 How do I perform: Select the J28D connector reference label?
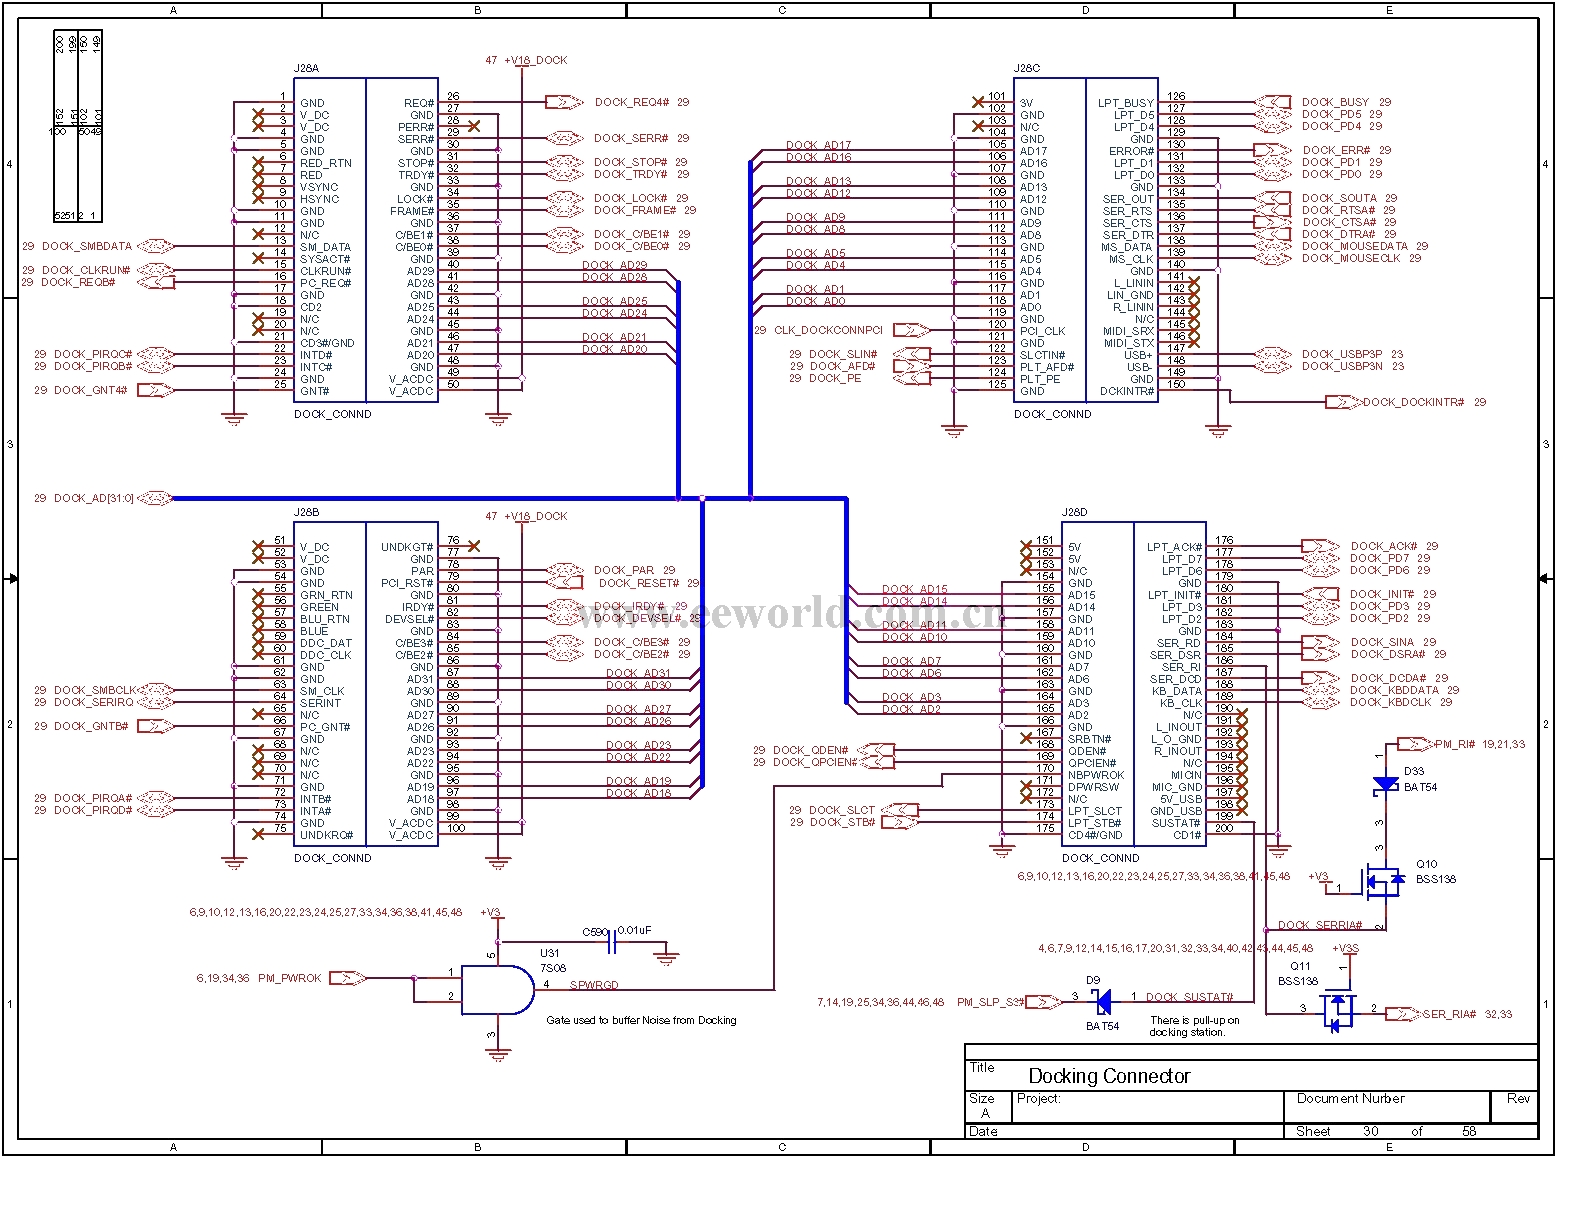click(1074, 512)
